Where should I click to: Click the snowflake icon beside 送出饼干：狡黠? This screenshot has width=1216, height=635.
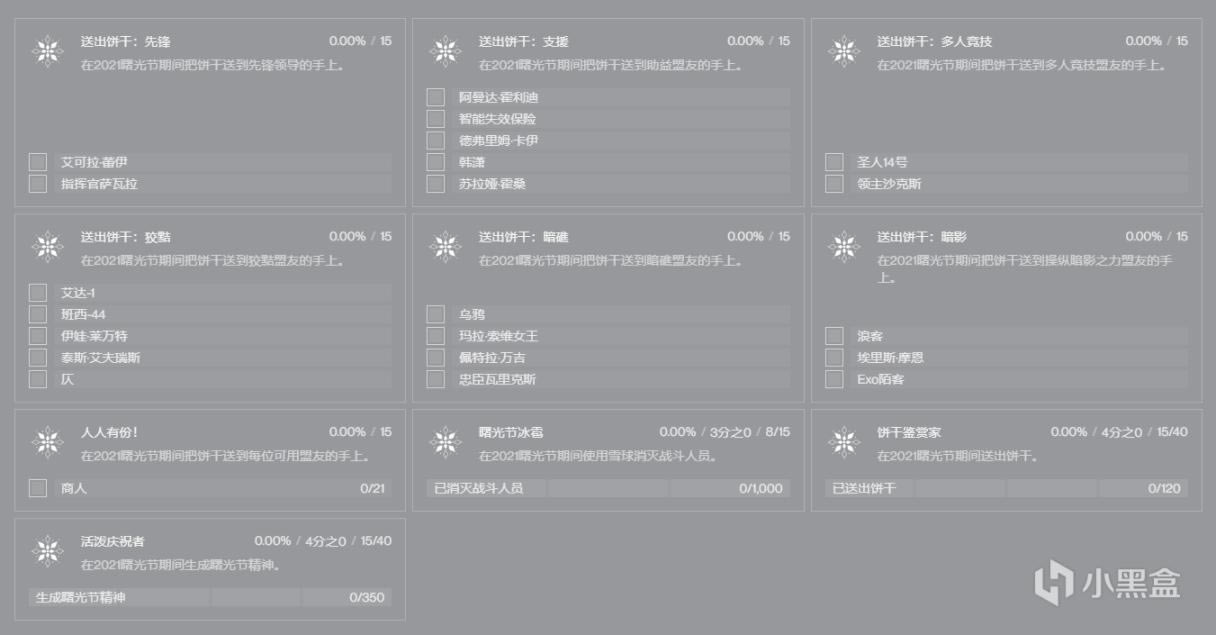pos(47,247)
